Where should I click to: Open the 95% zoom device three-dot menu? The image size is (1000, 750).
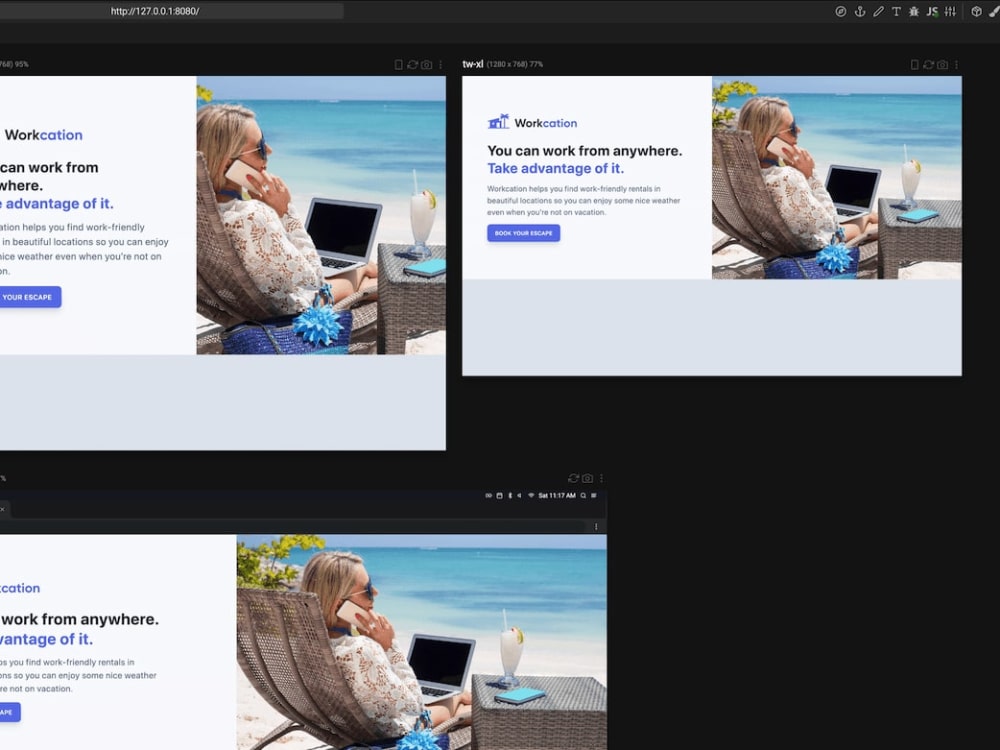pyautogui.click(x=441, y=64)
